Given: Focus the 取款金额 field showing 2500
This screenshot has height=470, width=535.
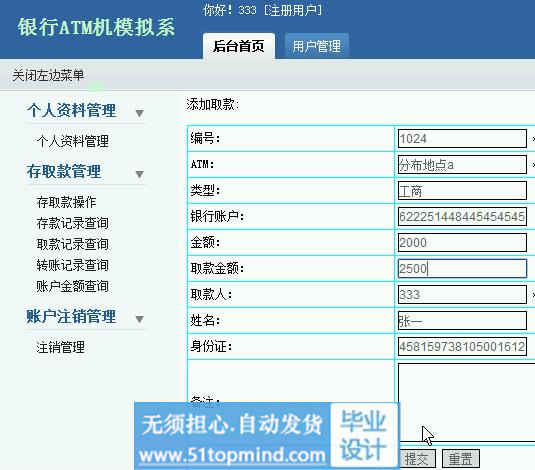Looking at the screenshot, I should [x=462, y=269].
